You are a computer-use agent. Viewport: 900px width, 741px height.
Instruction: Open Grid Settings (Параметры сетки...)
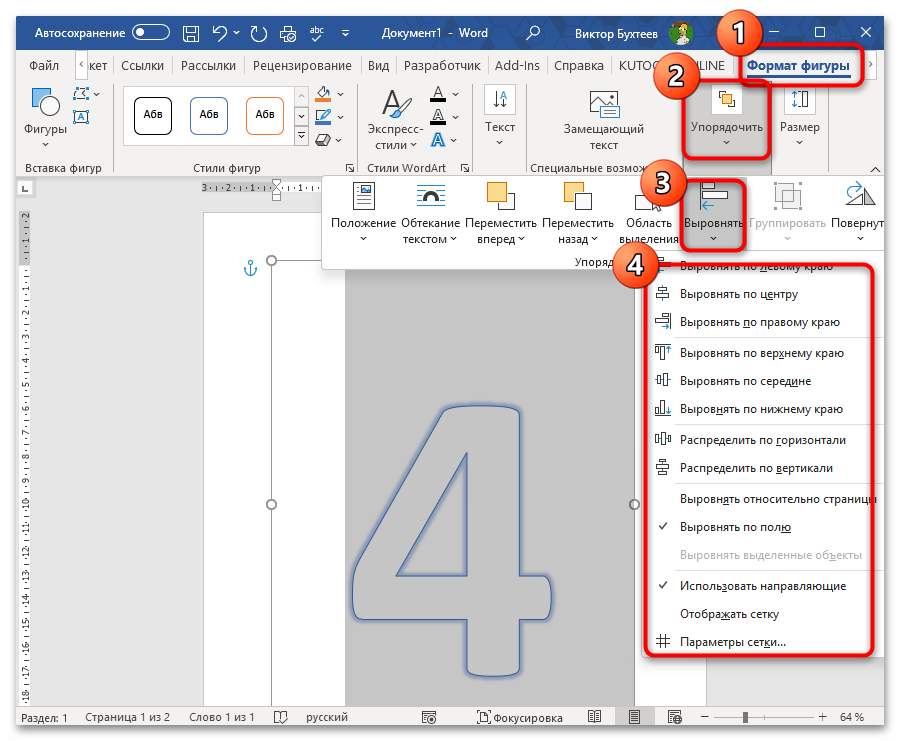(732, 642)
